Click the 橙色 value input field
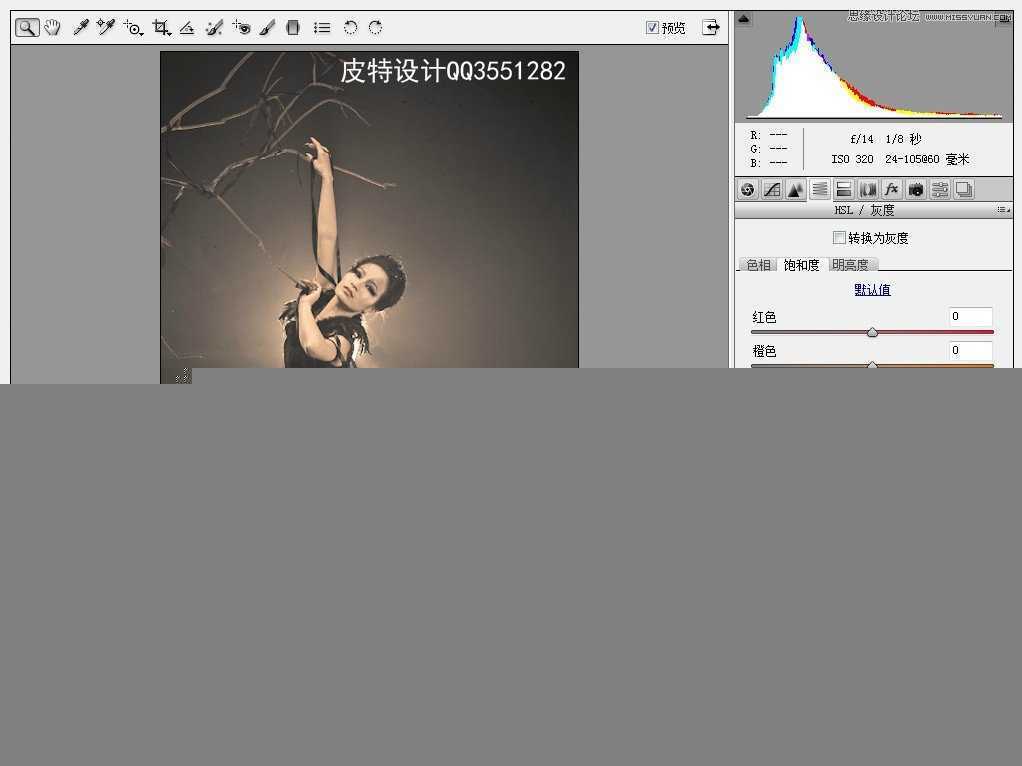Image resolution: width=1022 pixels, height=766 pixels. point(971,351)
